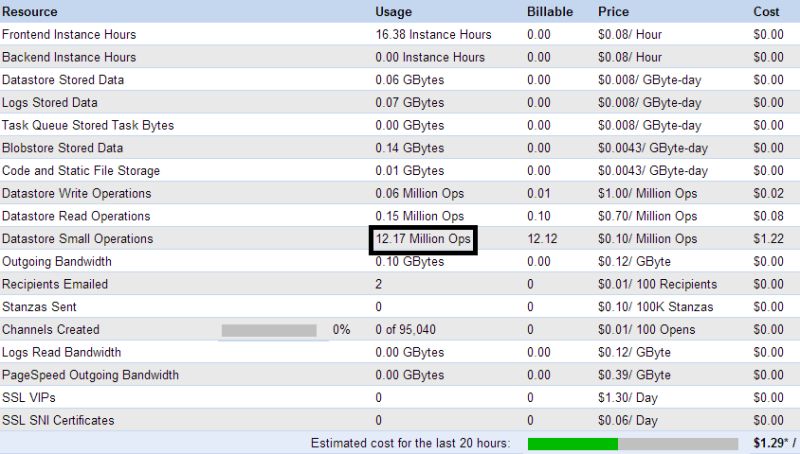This screenshot has width=800, height=454.
Task: Click the $0.02 cost value
Action: point(768,193)
